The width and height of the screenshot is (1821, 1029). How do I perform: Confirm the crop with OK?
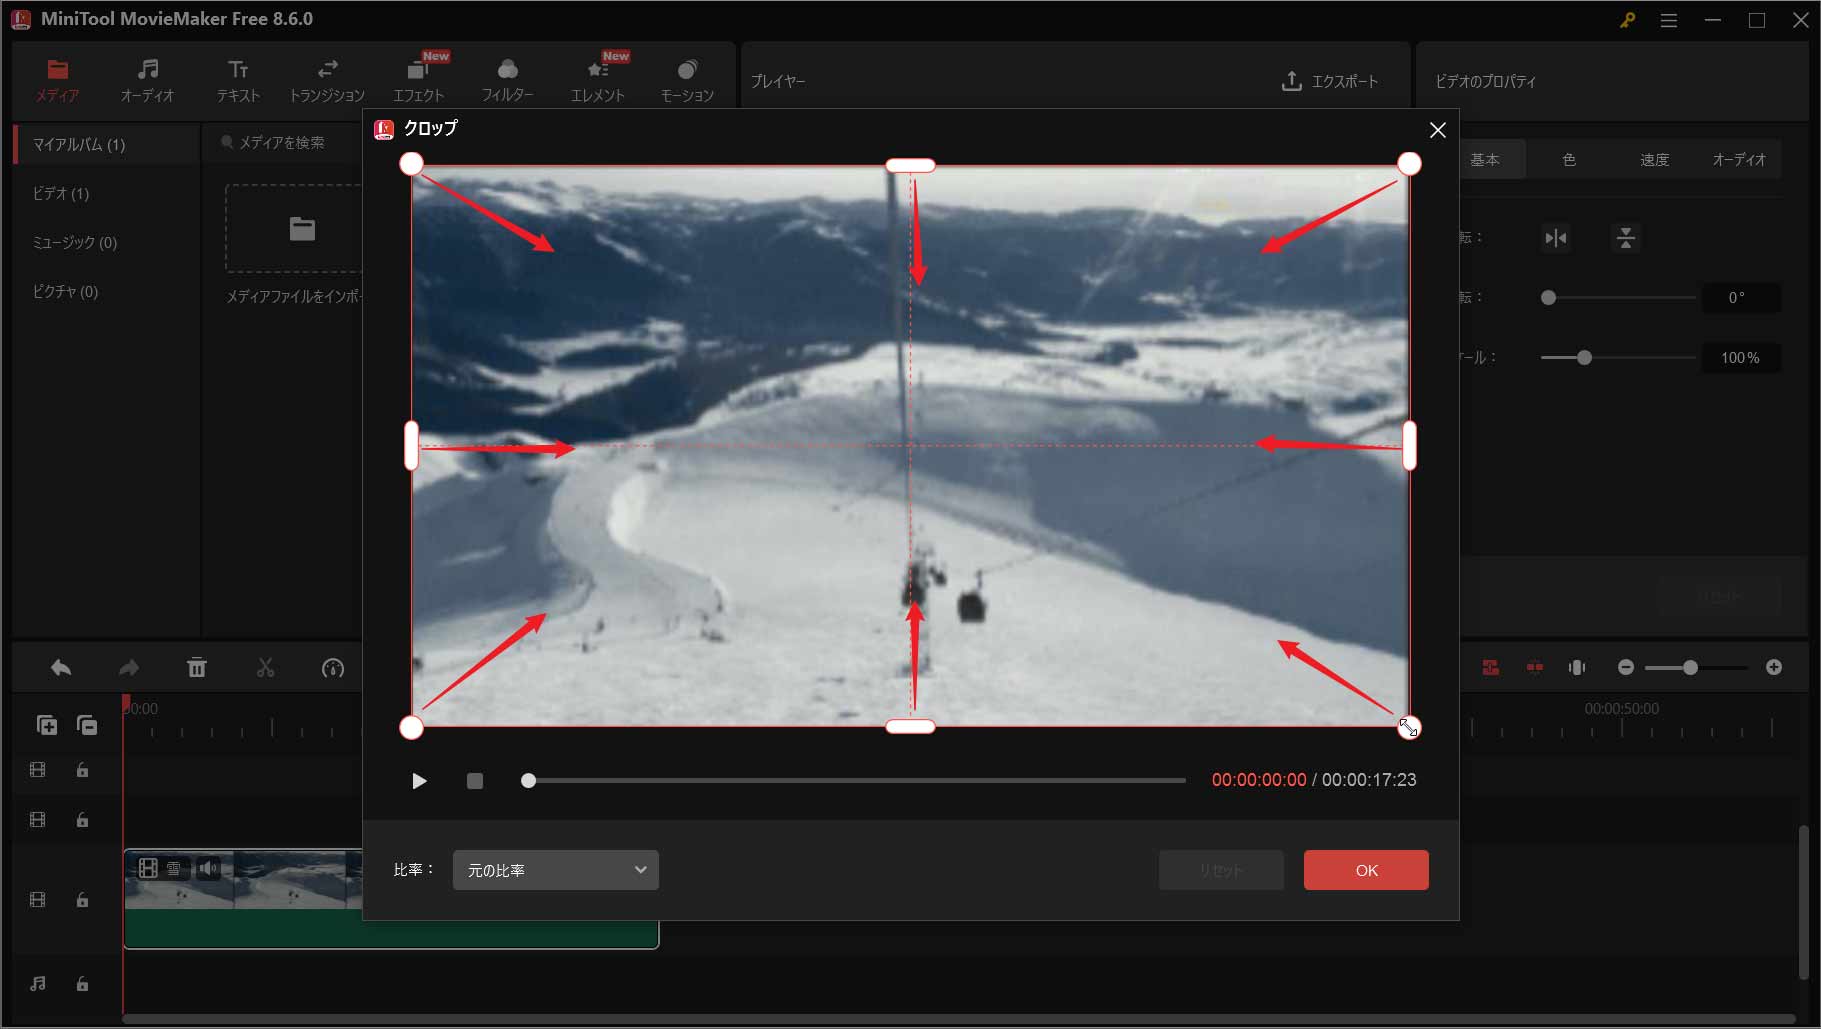(x=1366, y=870)
